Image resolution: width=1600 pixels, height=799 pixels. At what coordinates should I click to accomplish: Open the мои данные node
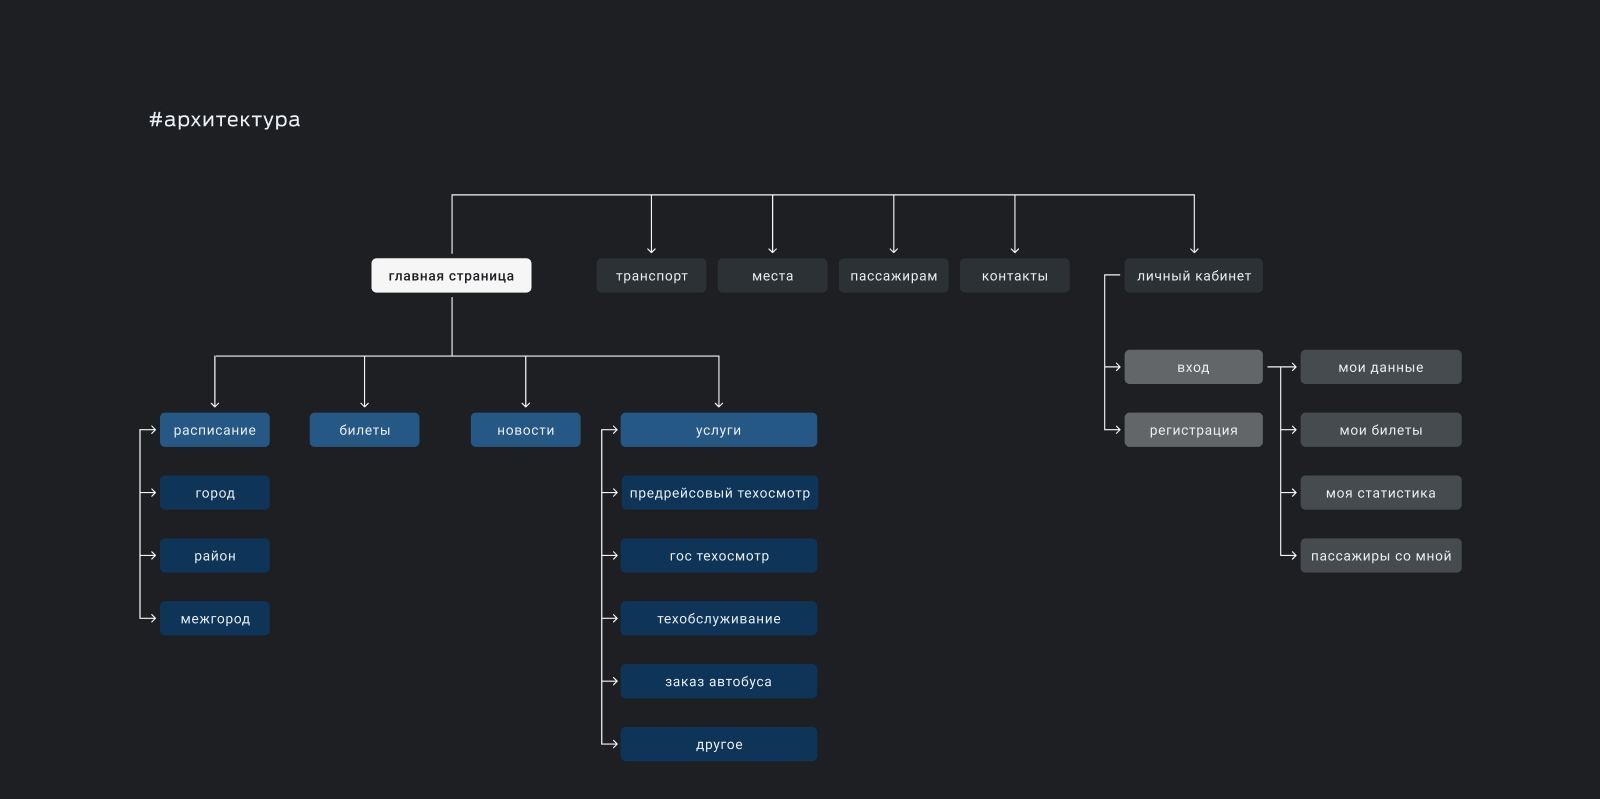pos(1380,367)
